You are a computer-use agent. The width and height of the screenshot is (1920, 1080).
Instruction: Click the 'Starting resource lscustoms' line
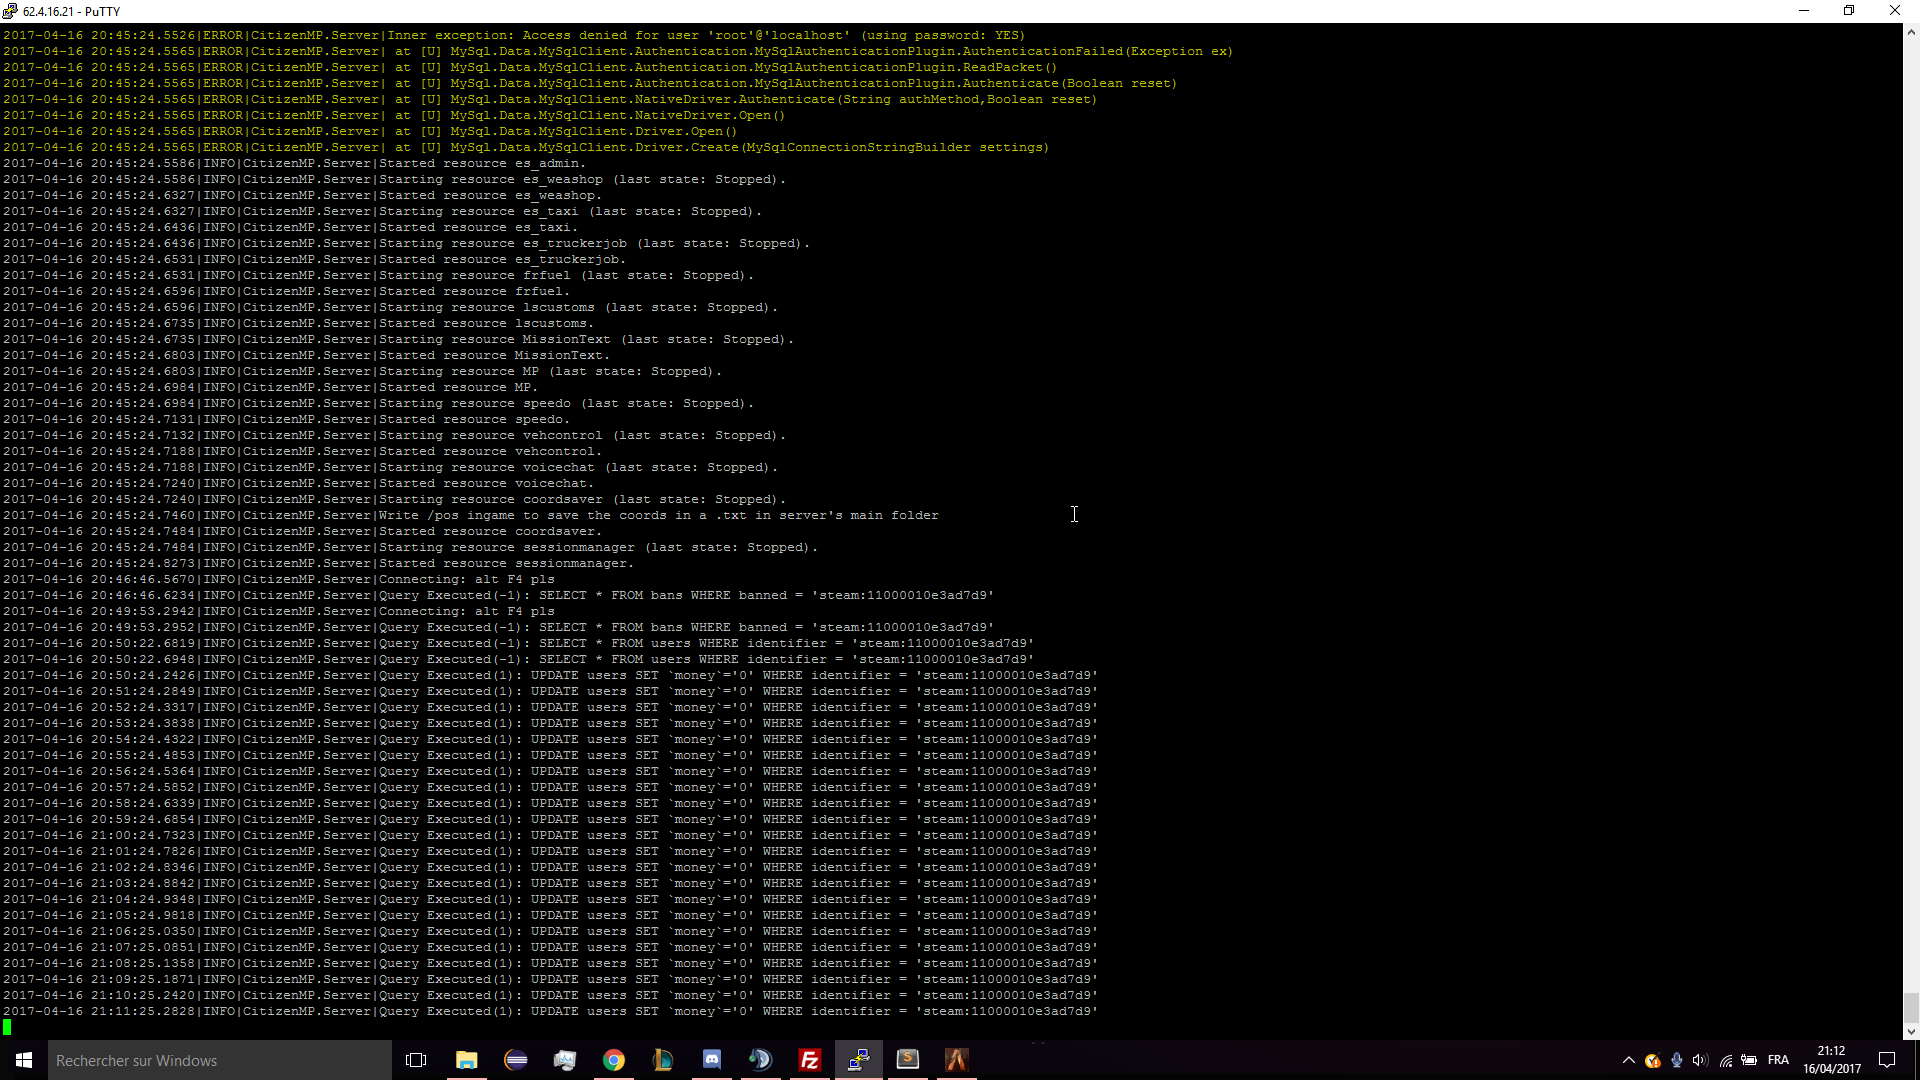390,307
